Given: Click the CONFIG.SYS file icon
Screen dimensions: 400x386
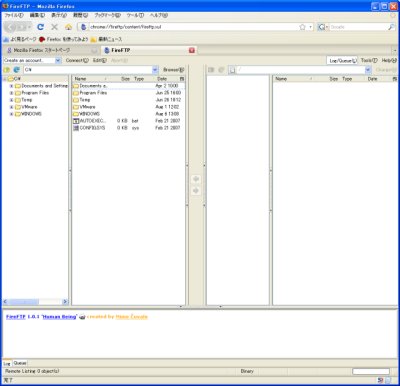Looking at the screenshot, I should [x=76, y=128].
